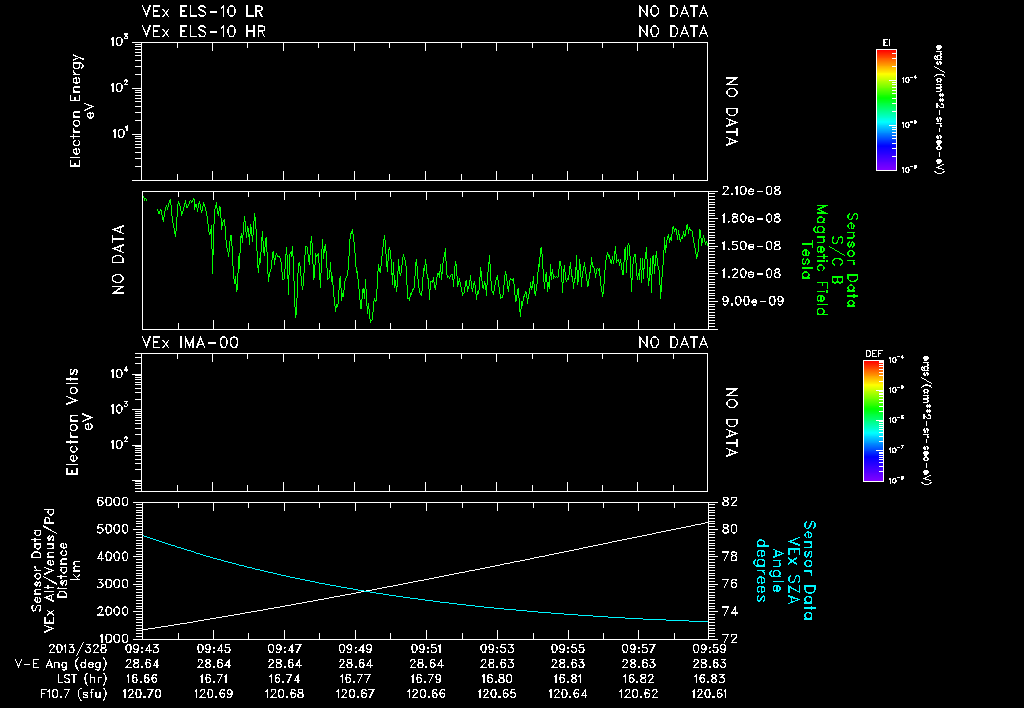Click the green 'Magnetic Field Tesla' axis label
The width and height of the screenshot is (1024, 708).
coord(814,260)
